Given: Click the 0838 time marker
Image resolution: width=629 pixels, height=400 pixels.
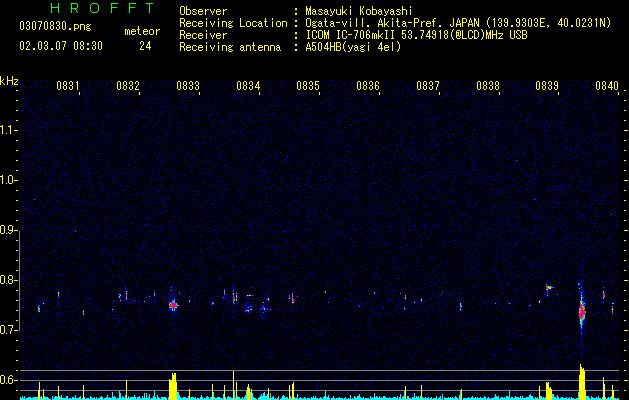Looking at the screenshot, I should (x=488, y=86).
